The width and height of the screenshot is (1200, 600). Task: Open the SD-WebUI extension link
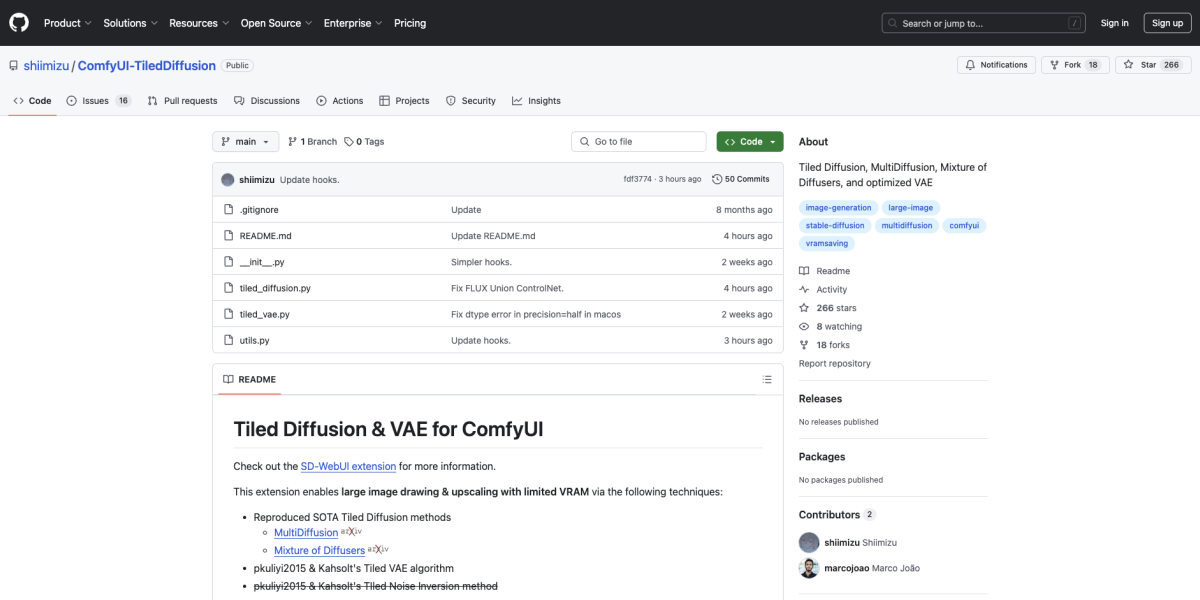[348, 466]
